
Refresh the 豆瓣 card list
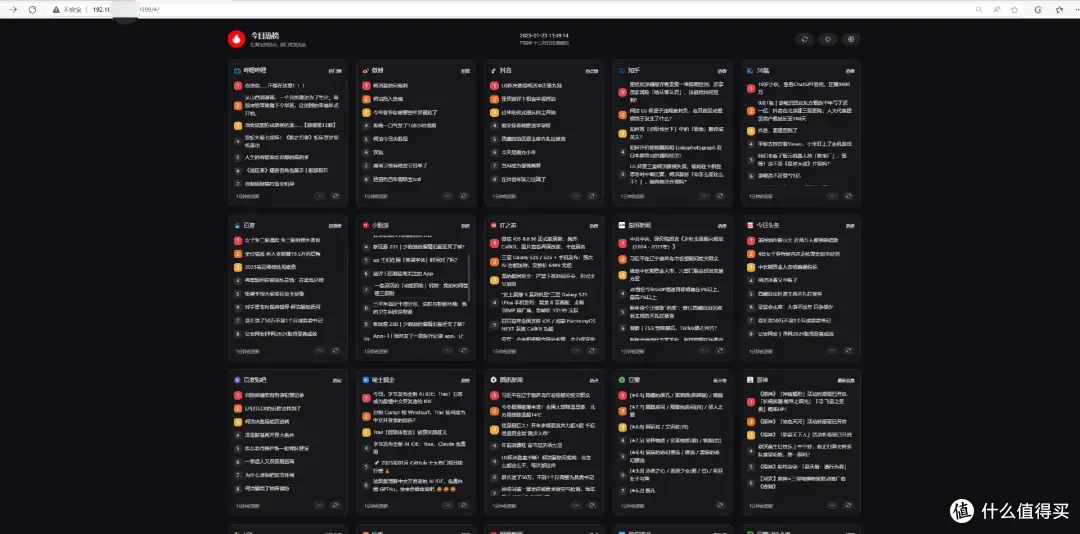[x=720, y=505]
